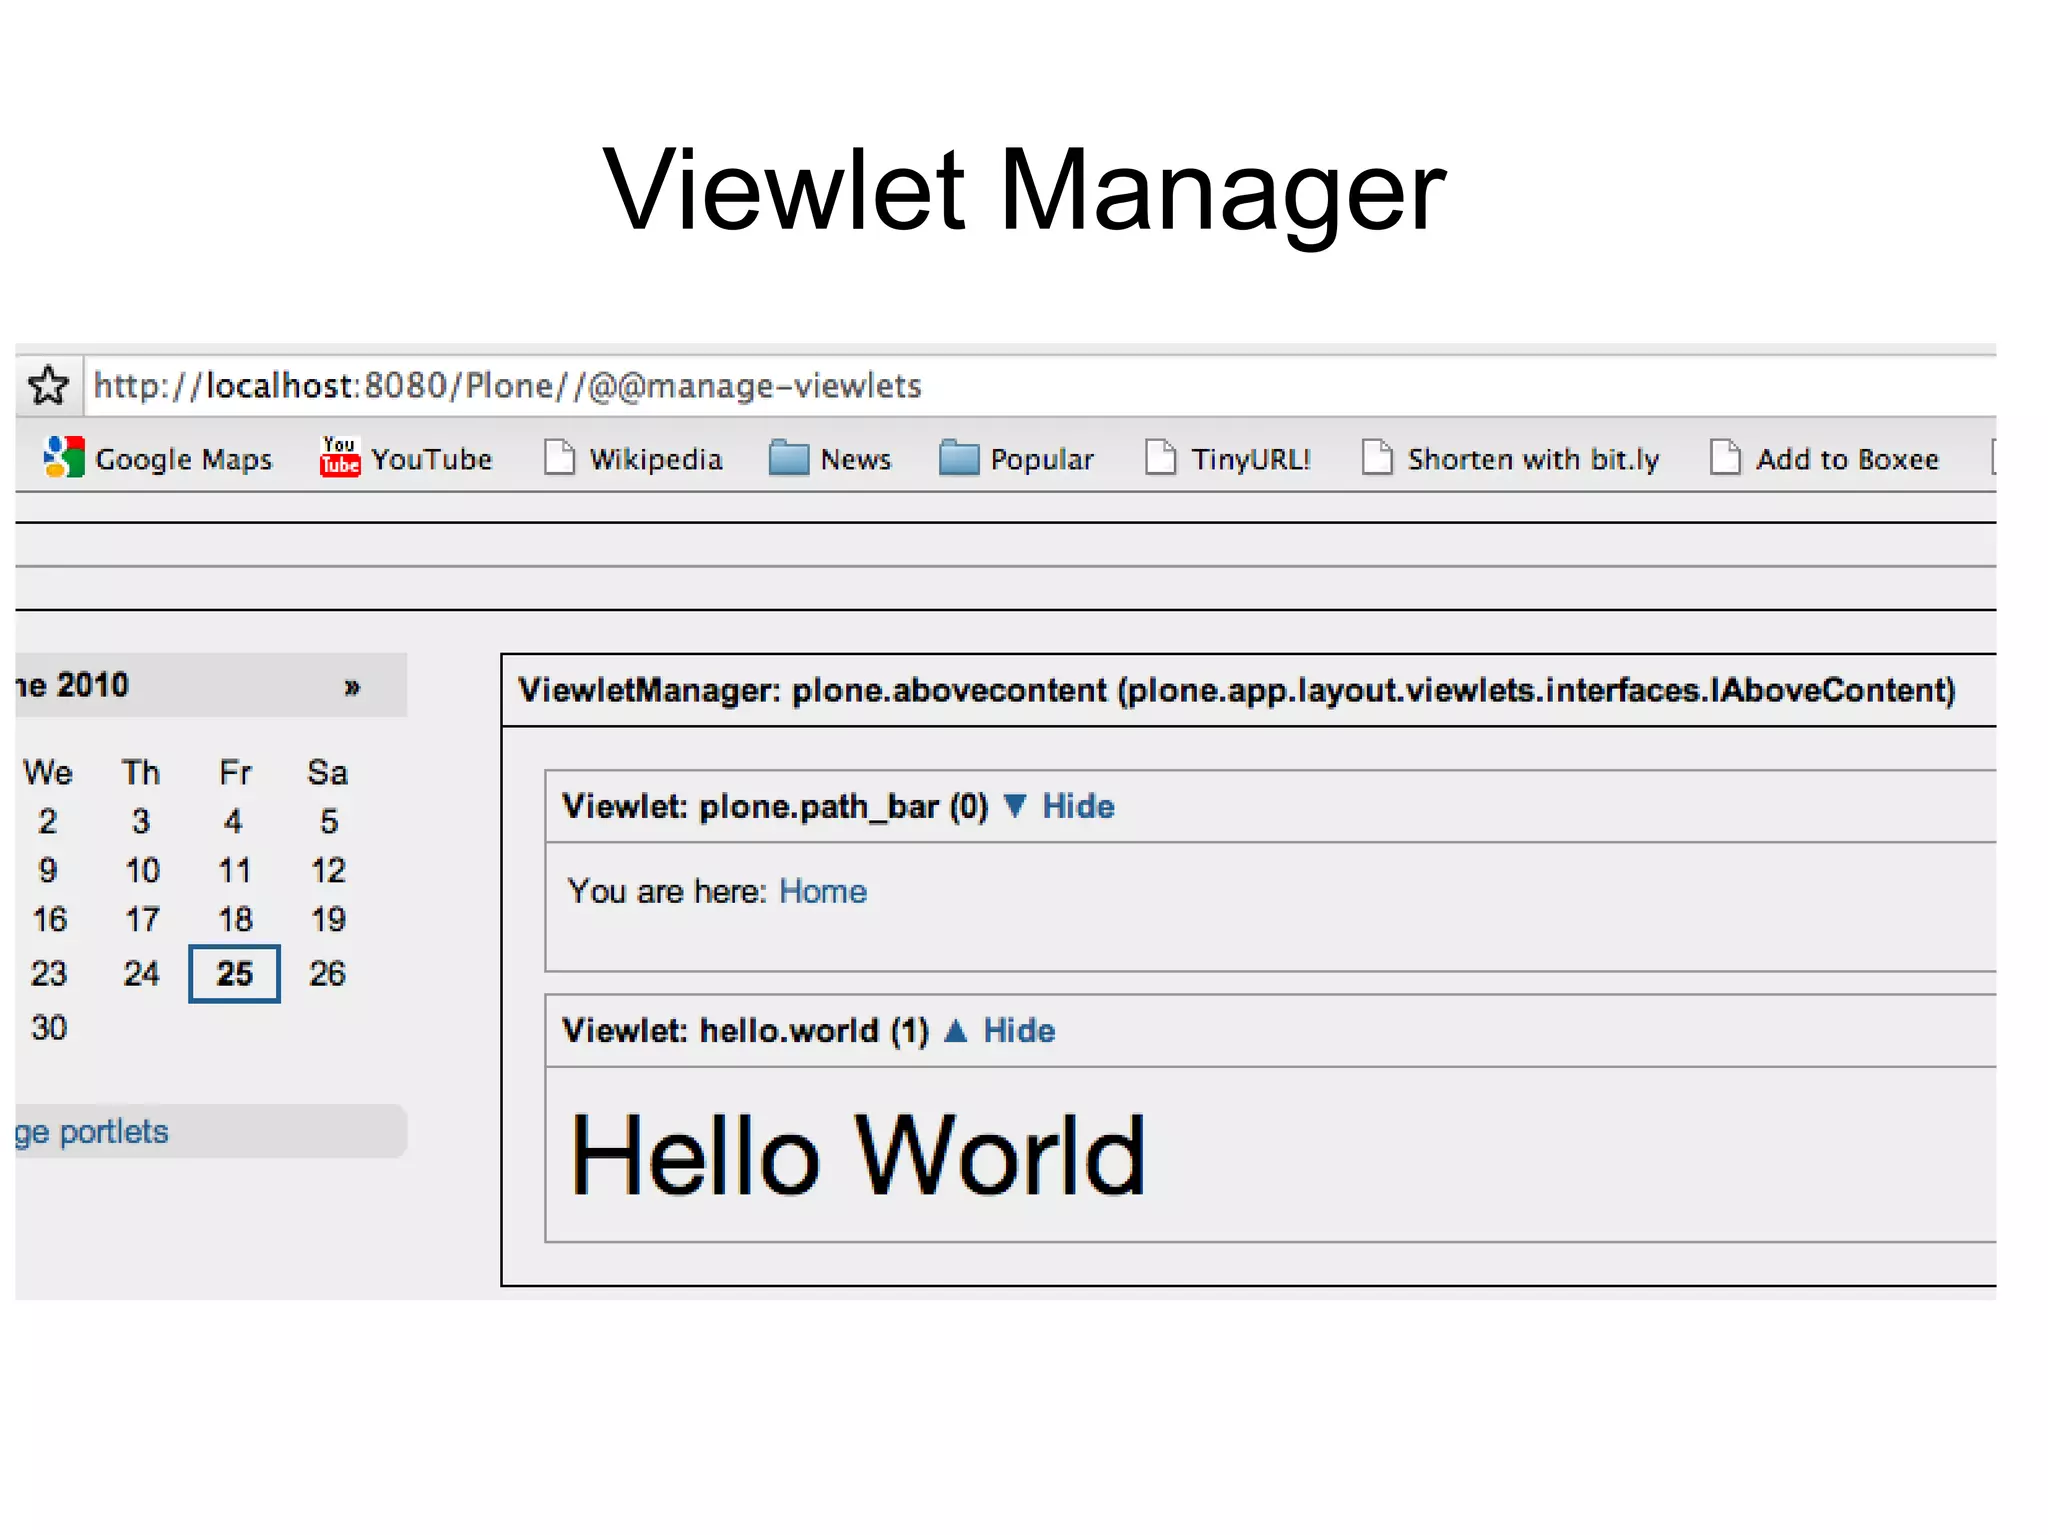Viewport: 2048px width, 1535px height.
Task: Open the manage portlets link
Action: click(92, 1132)
